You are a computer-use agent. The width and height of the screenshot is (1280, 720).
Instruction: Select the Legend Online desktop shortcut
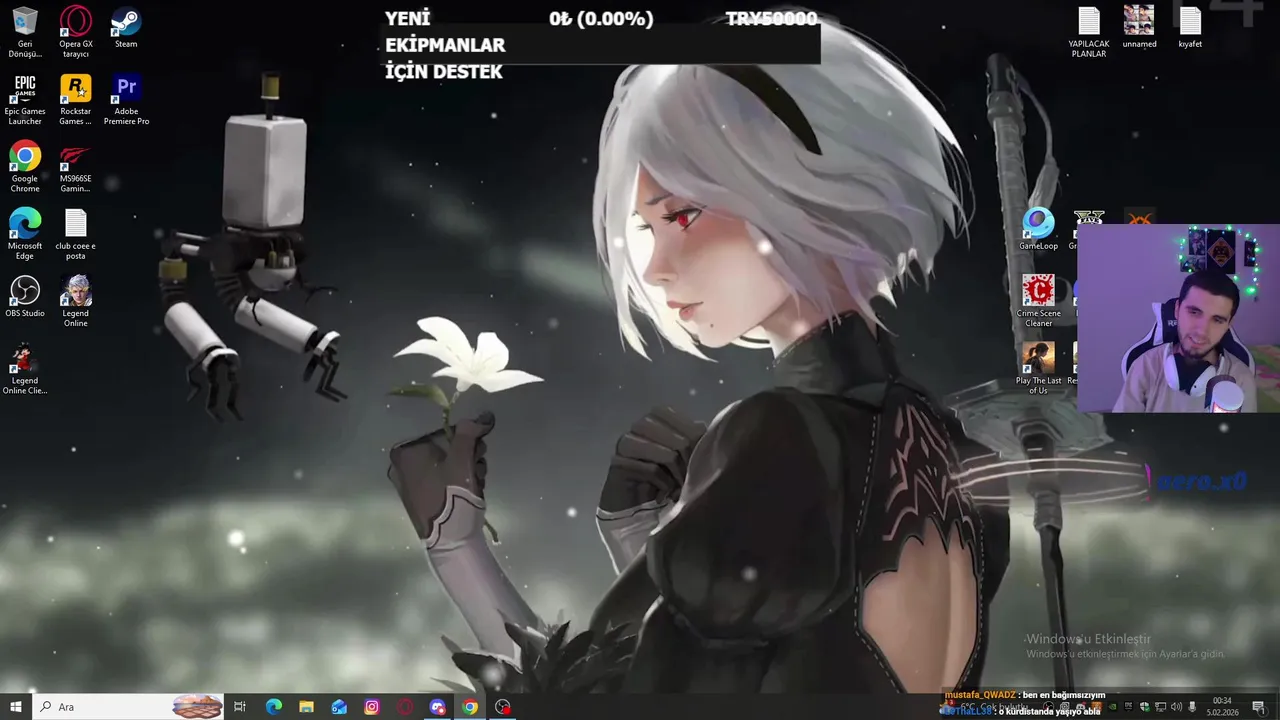[76, 301]
